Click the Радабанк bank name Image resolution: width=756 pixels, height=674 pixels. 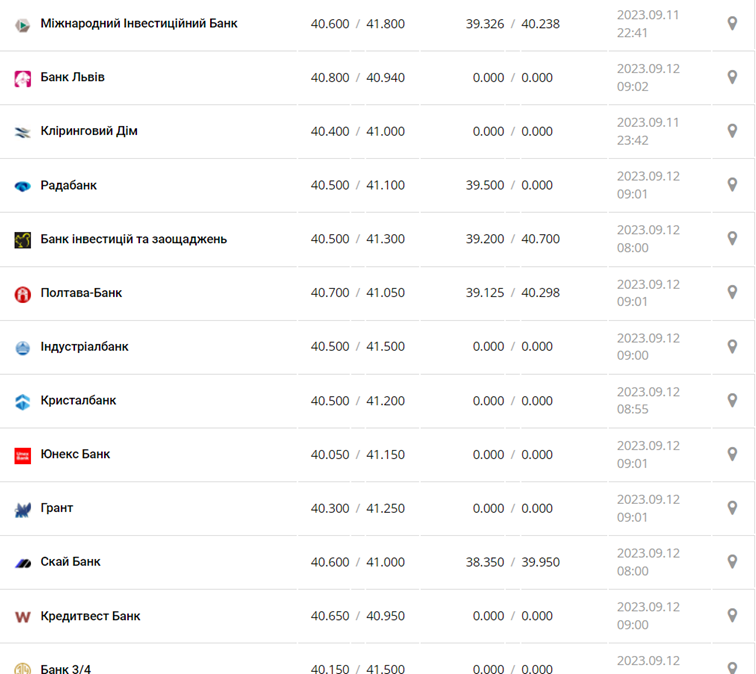coord(68,185)
